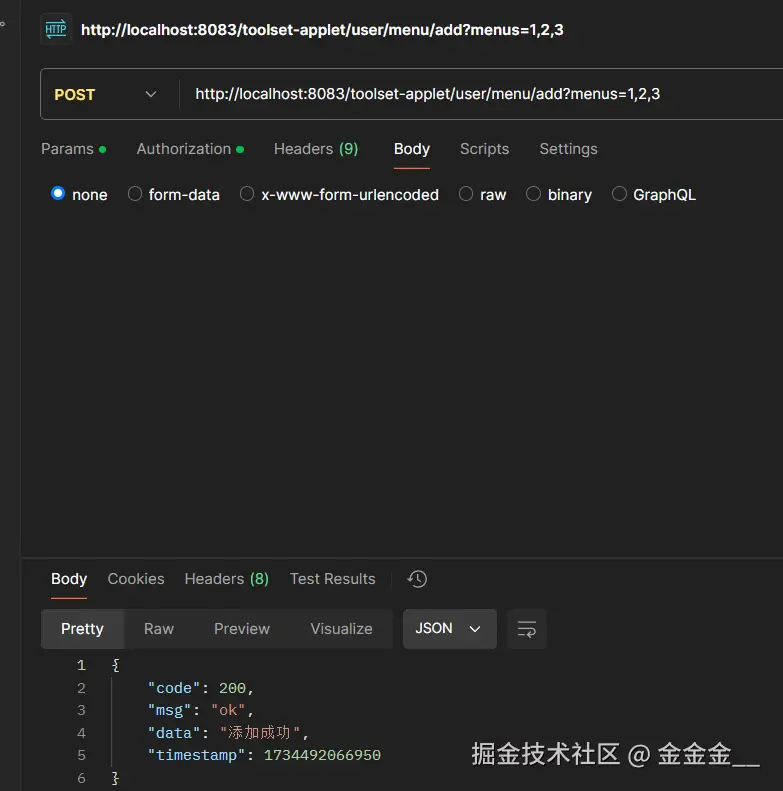783x791 pixels.
Task: Select the GraphQL body radio option
Action: [x=619, y=194]
